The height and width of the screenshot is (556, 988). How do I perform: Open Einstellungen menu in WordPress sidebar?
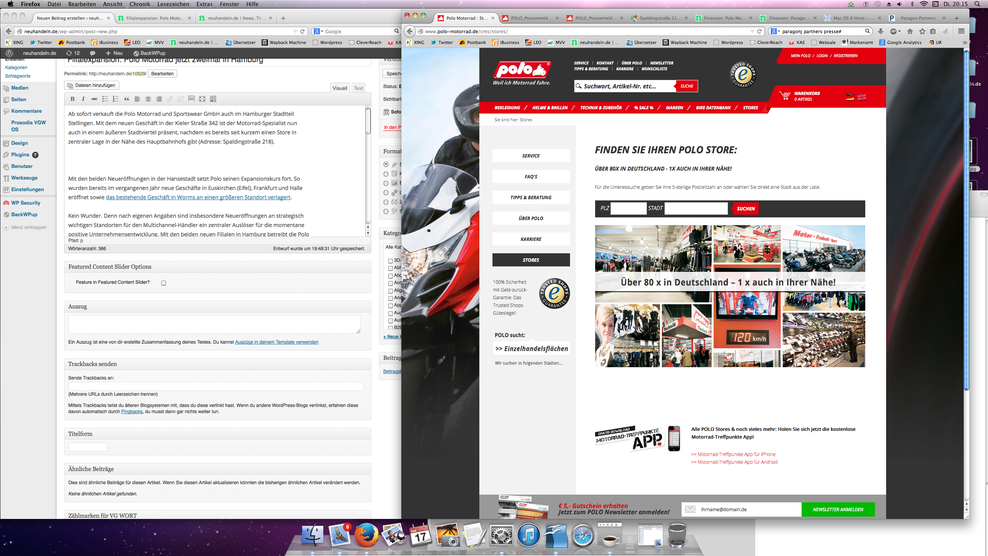coord(27,189)
